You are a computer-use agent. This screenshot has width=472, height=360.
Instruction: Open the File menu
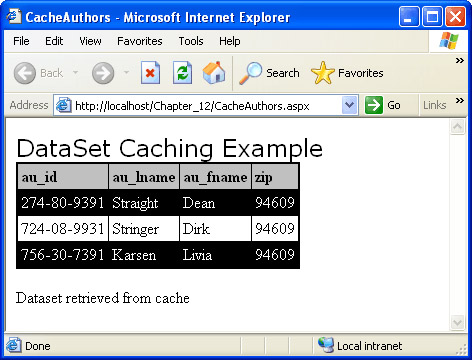pos(21,41)
